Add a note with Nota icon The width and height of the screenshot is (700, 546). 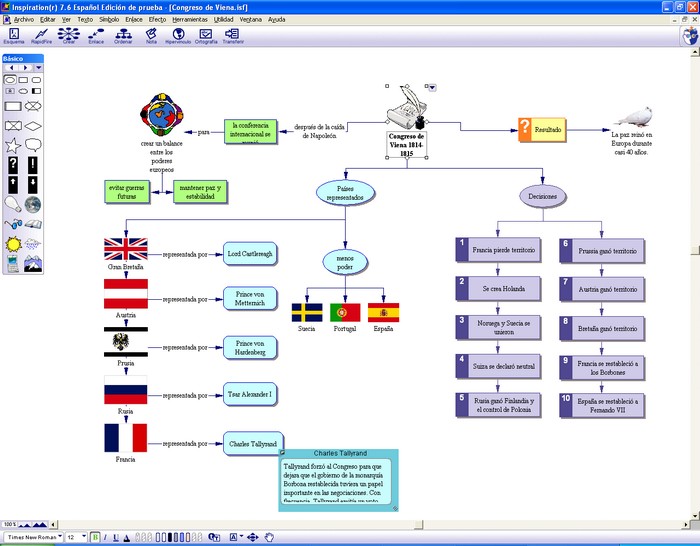(150, 35)
